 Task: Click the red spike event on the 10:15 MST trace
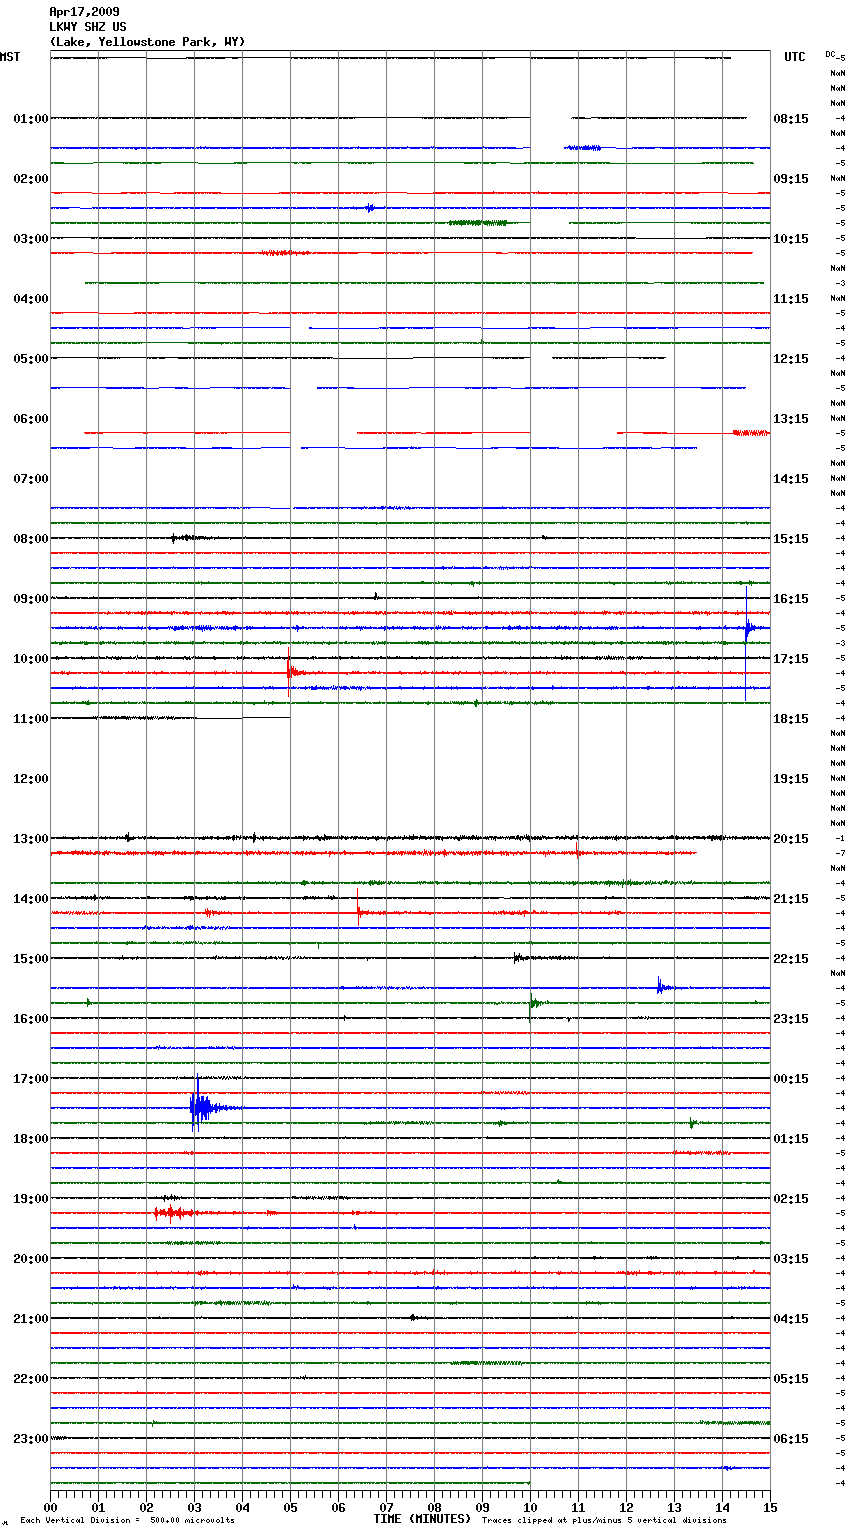pyautogui.click(x=291, y=672)
